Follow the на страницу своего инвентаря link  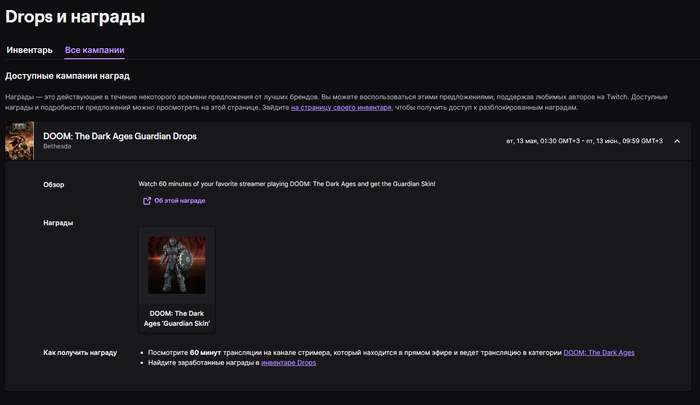(341, 107)
